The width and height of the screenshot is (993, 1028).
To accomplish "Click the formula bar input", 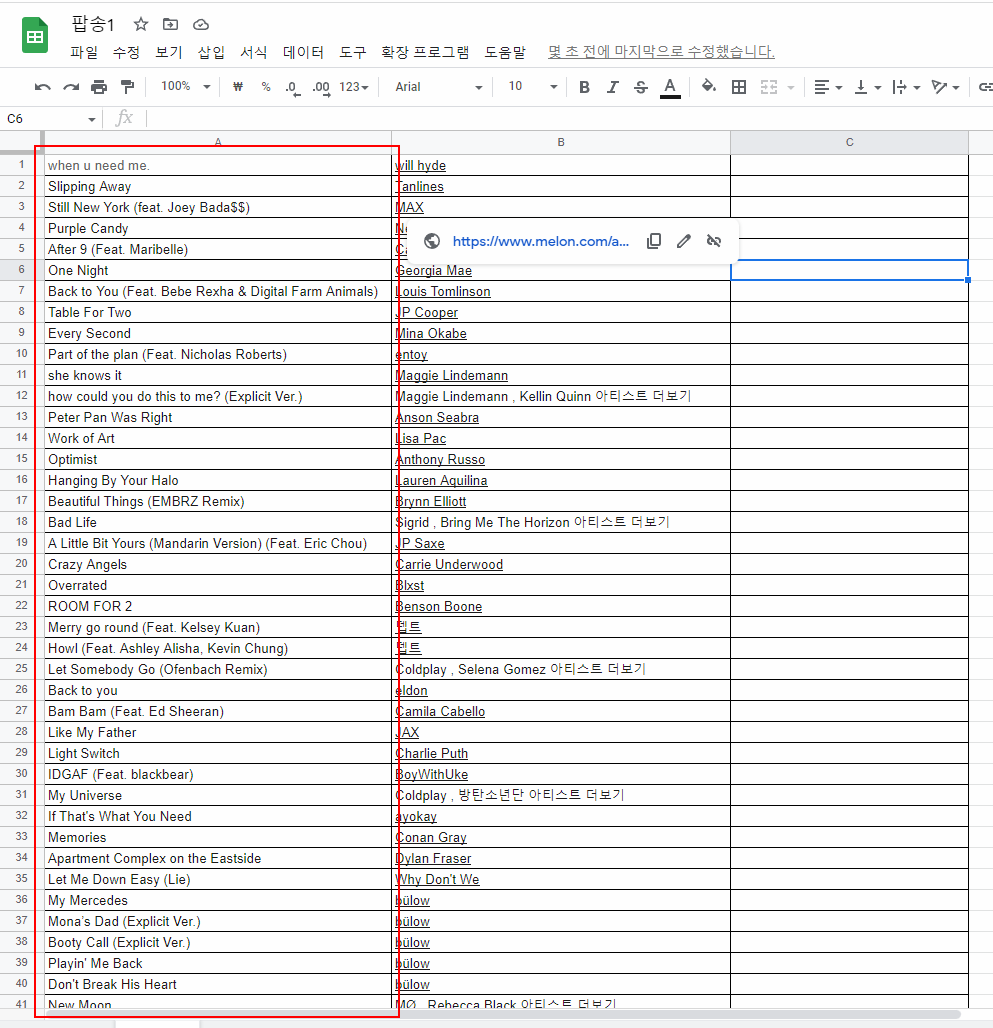I will pos(569,119).
